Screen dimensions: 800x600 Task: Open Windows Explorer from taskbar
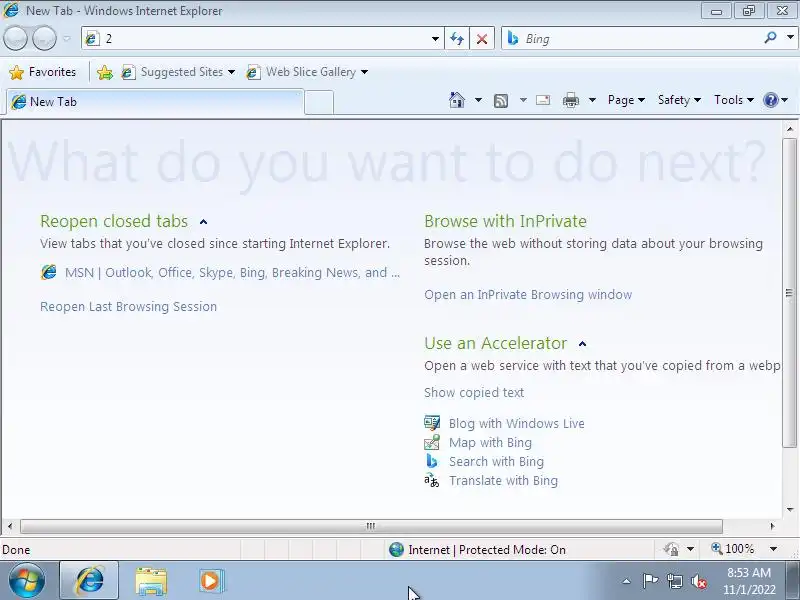point(151,581)
